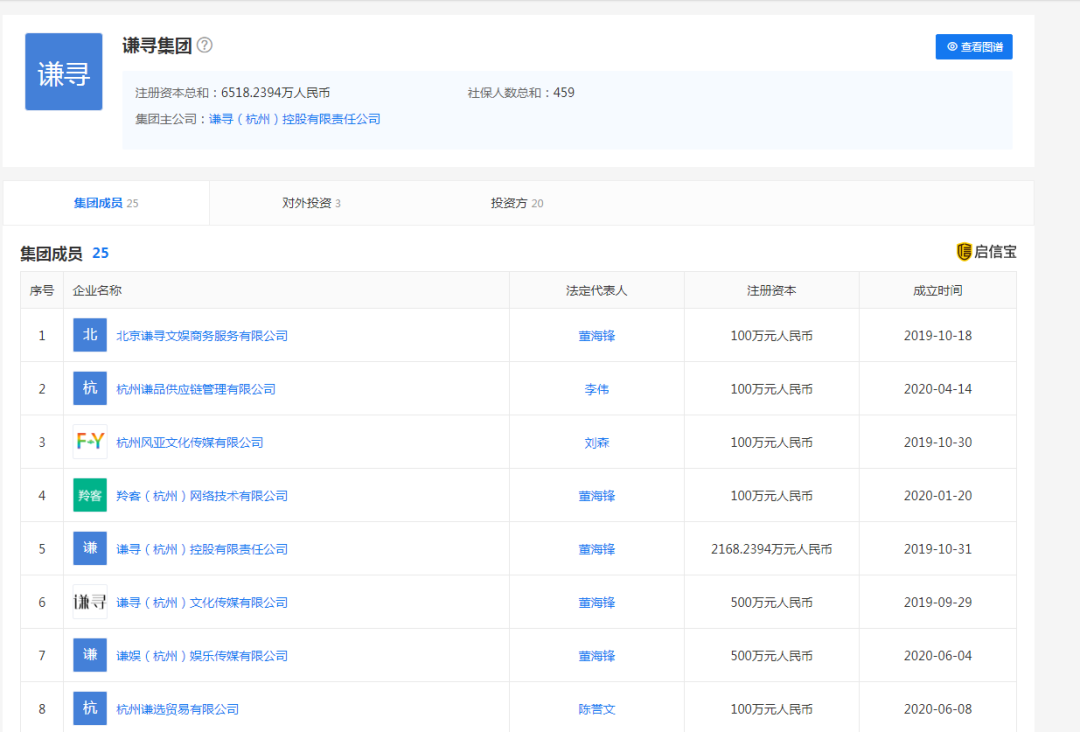Click the F-Y logo of 杭州风亚文化传媒有限公司
This screenshot has height=732, width=1080.
pos(90,442)
